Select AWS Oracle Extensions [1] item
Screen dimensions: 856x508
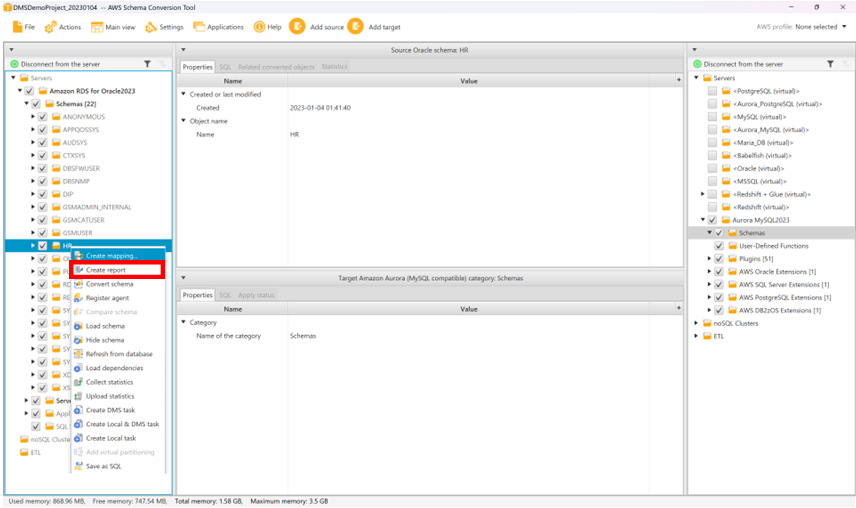tap(777, 272)
